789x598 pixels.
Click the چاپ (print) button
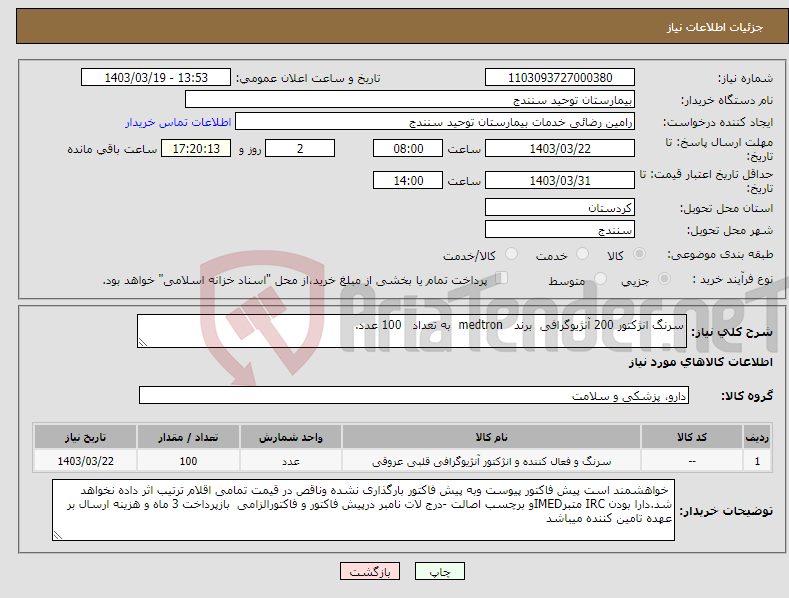click(x=439, y=571)
